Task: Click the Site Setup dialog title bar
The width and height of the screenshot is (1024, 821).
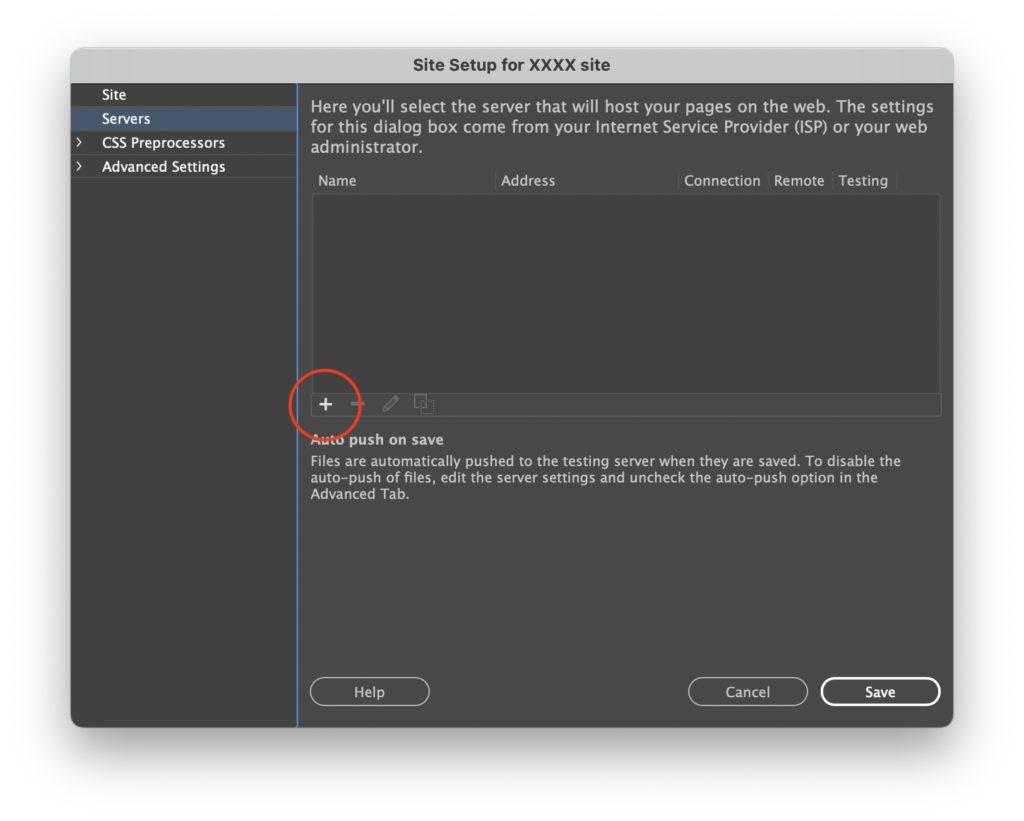Action: point(511,65)
